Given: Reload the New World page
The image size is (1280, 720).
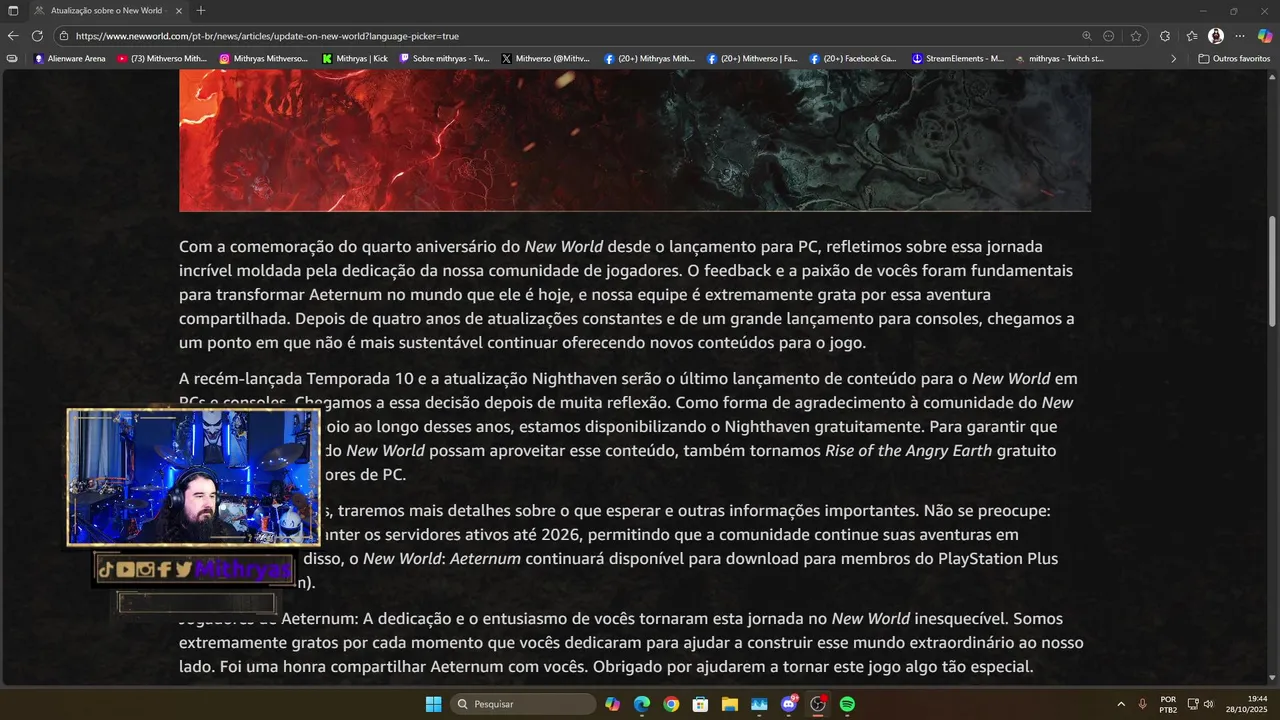Looking at the screenshot, I should click(37, 36).
